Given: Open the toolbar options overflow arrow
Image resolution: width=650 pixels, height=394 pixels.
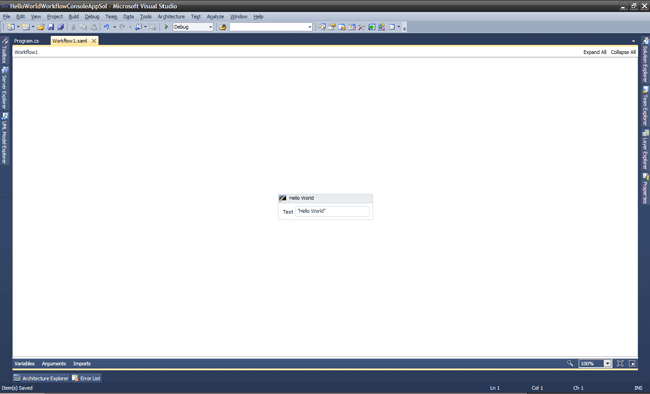Looking at the screenshot, I should click(405, 27).
